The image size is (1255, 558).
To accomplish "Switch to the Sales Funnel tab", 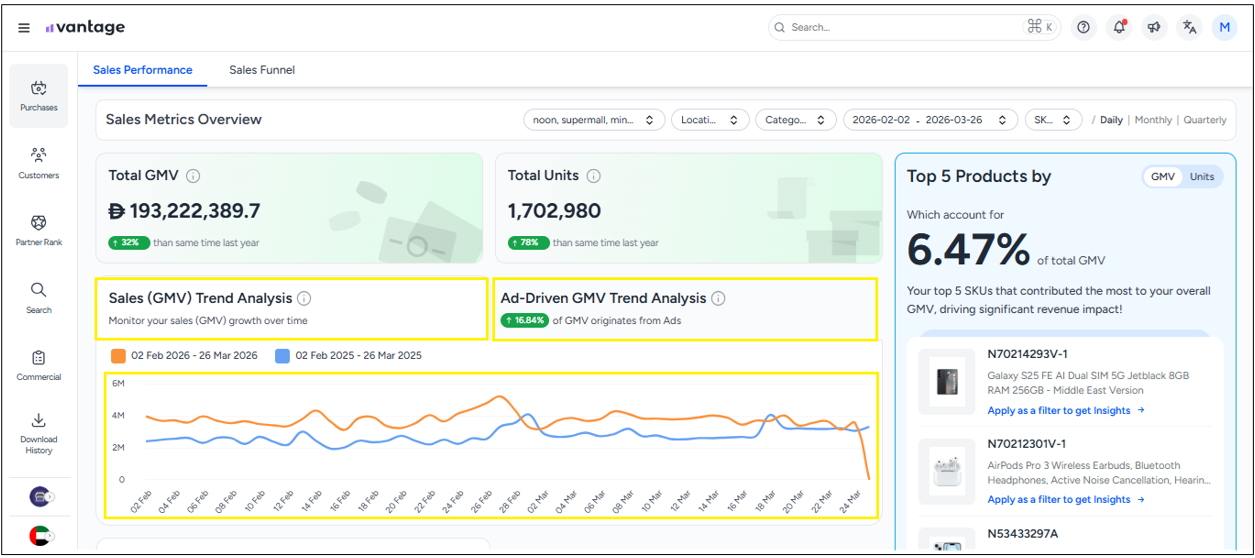I will [x=262, y=70].
